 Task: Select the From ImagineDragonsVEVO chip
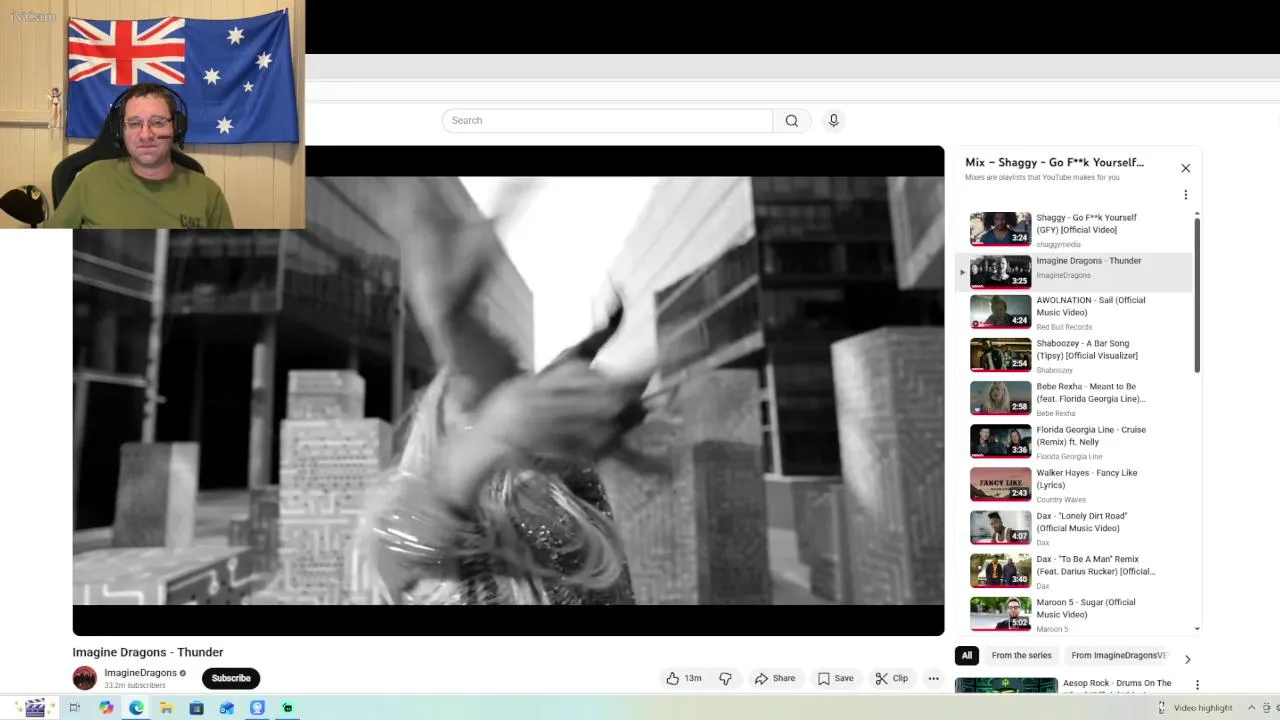pyautogui.click(x=1118, y=656)
